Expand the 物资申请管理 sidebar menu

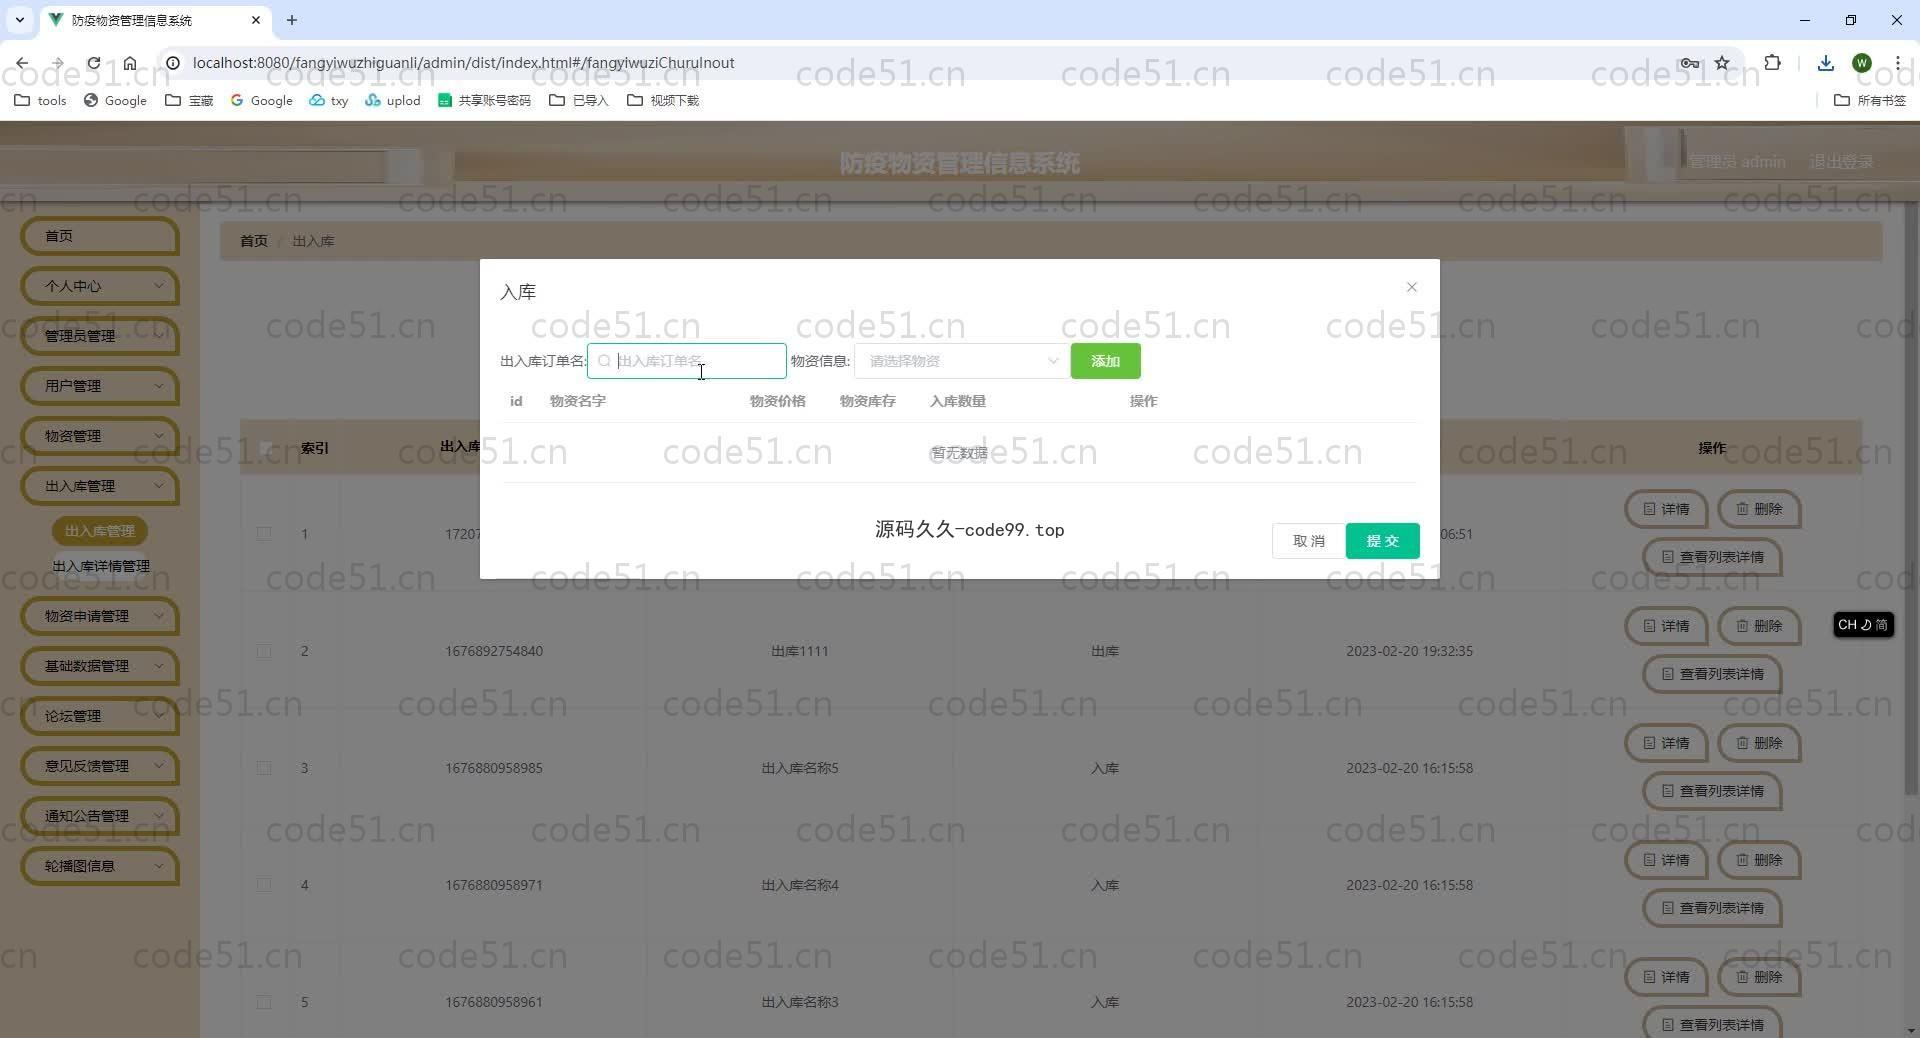pyautogui.click(x=99, y=616)
